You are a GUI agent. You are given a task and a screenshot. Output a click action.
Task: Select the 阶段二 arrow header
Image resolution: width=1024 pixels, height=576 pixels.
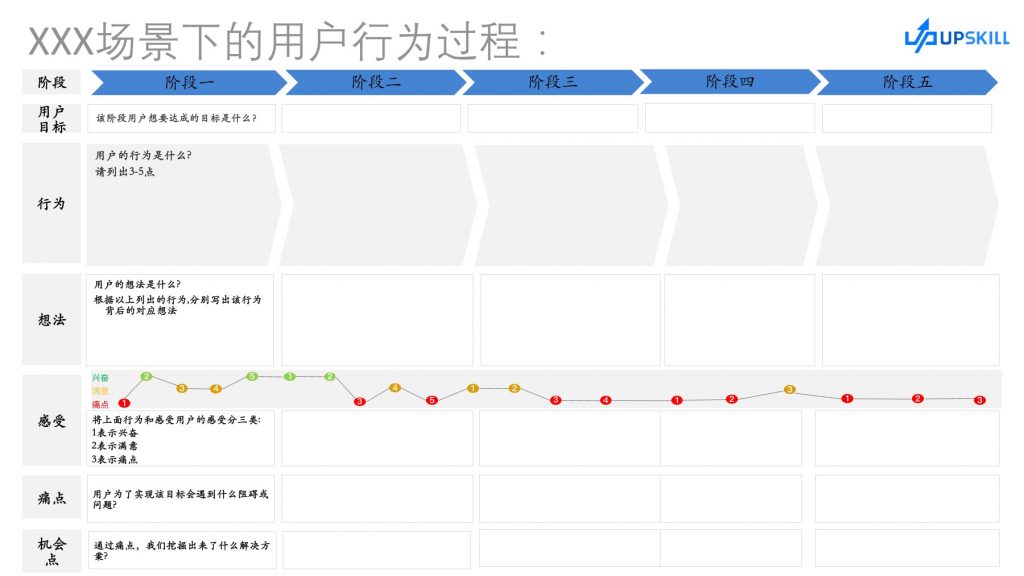click(376, 82)
